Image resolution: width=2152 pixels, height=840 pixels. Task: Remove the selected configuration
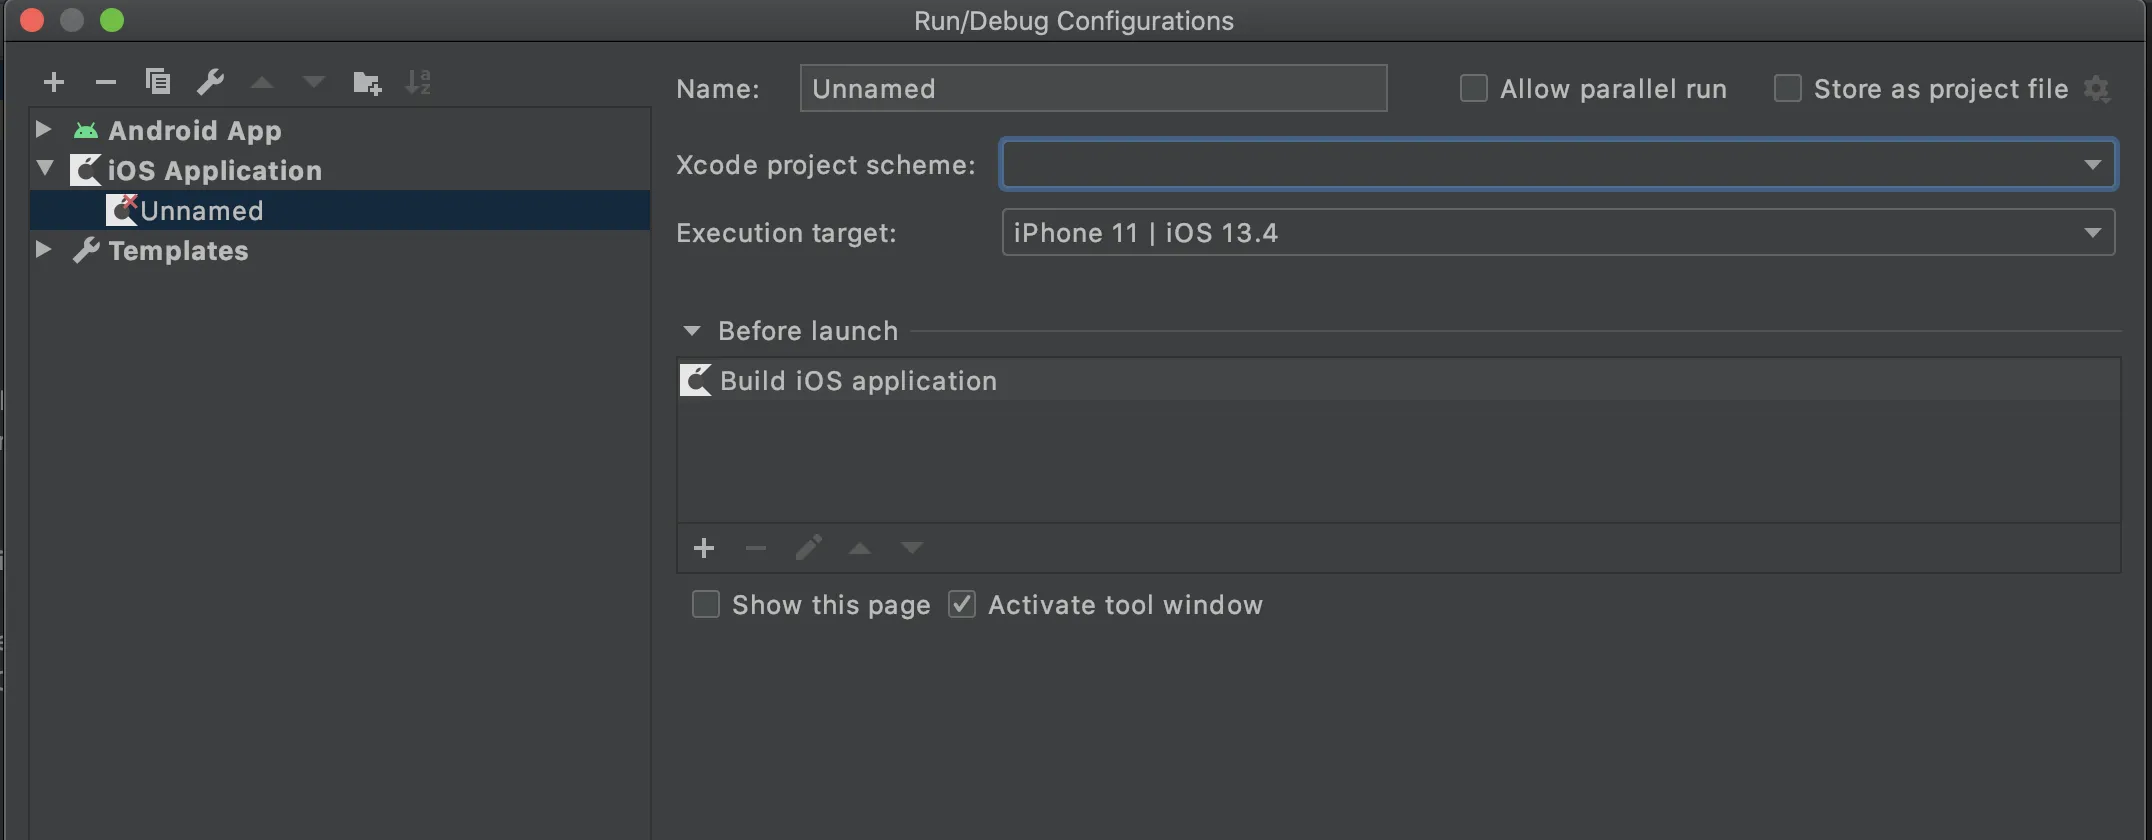click(x=106, y=82)
